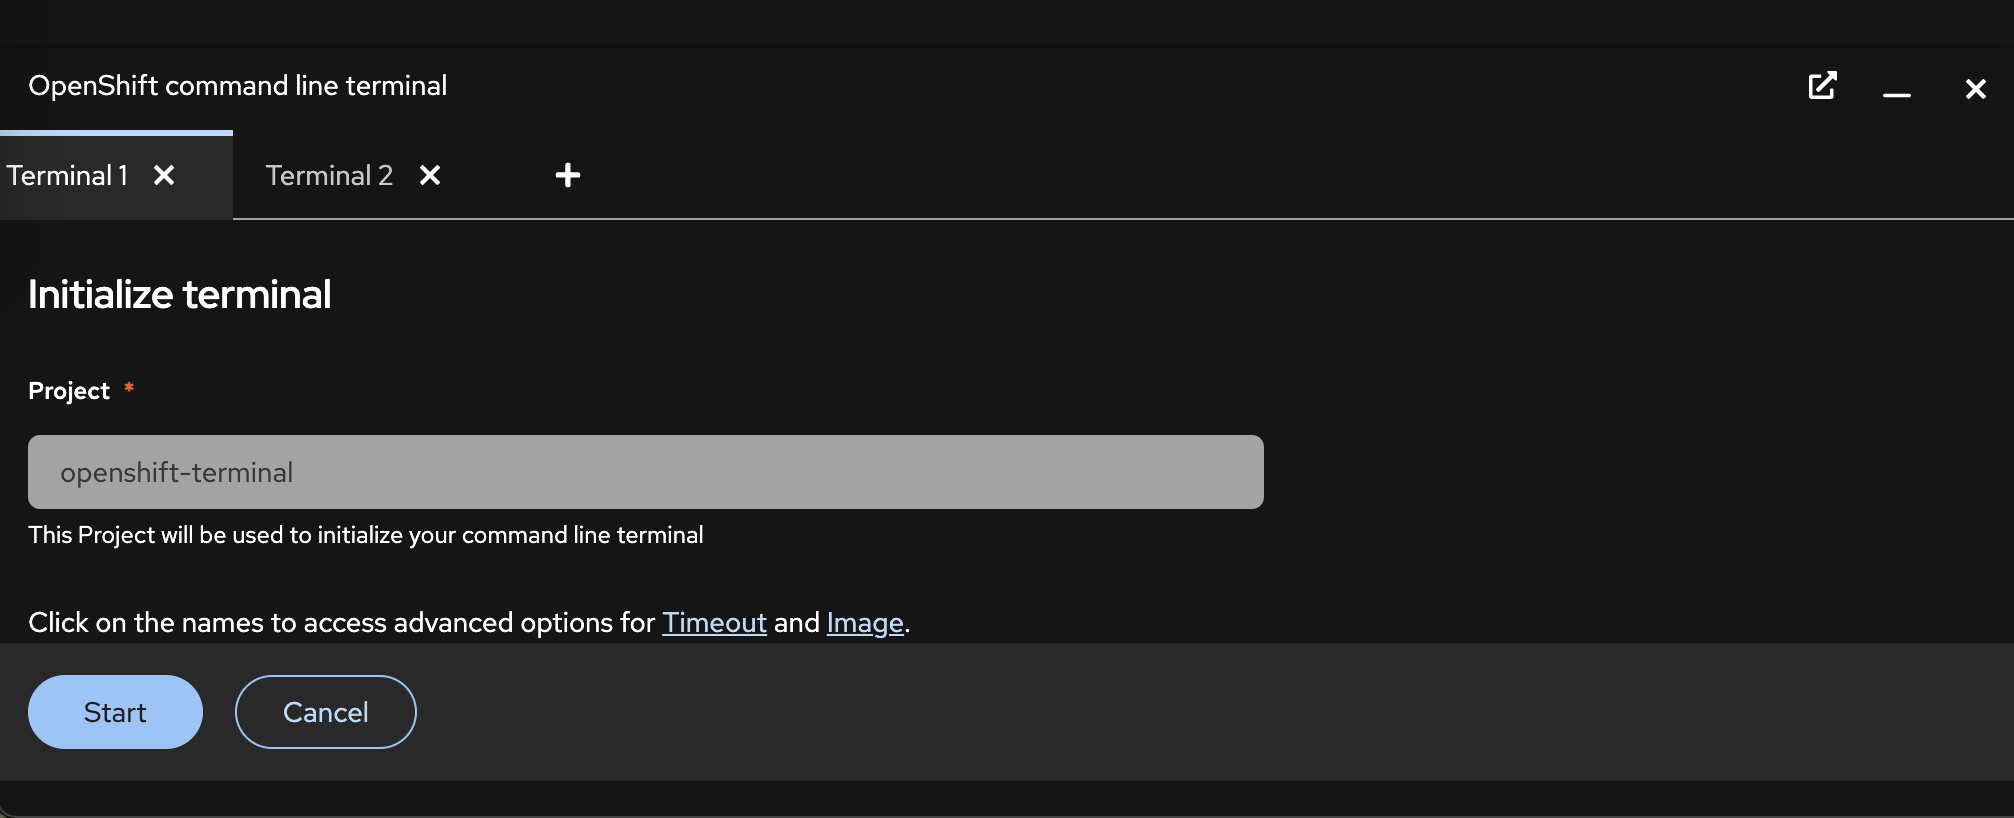Close the Terminal 2 tab

pos(430,176)
